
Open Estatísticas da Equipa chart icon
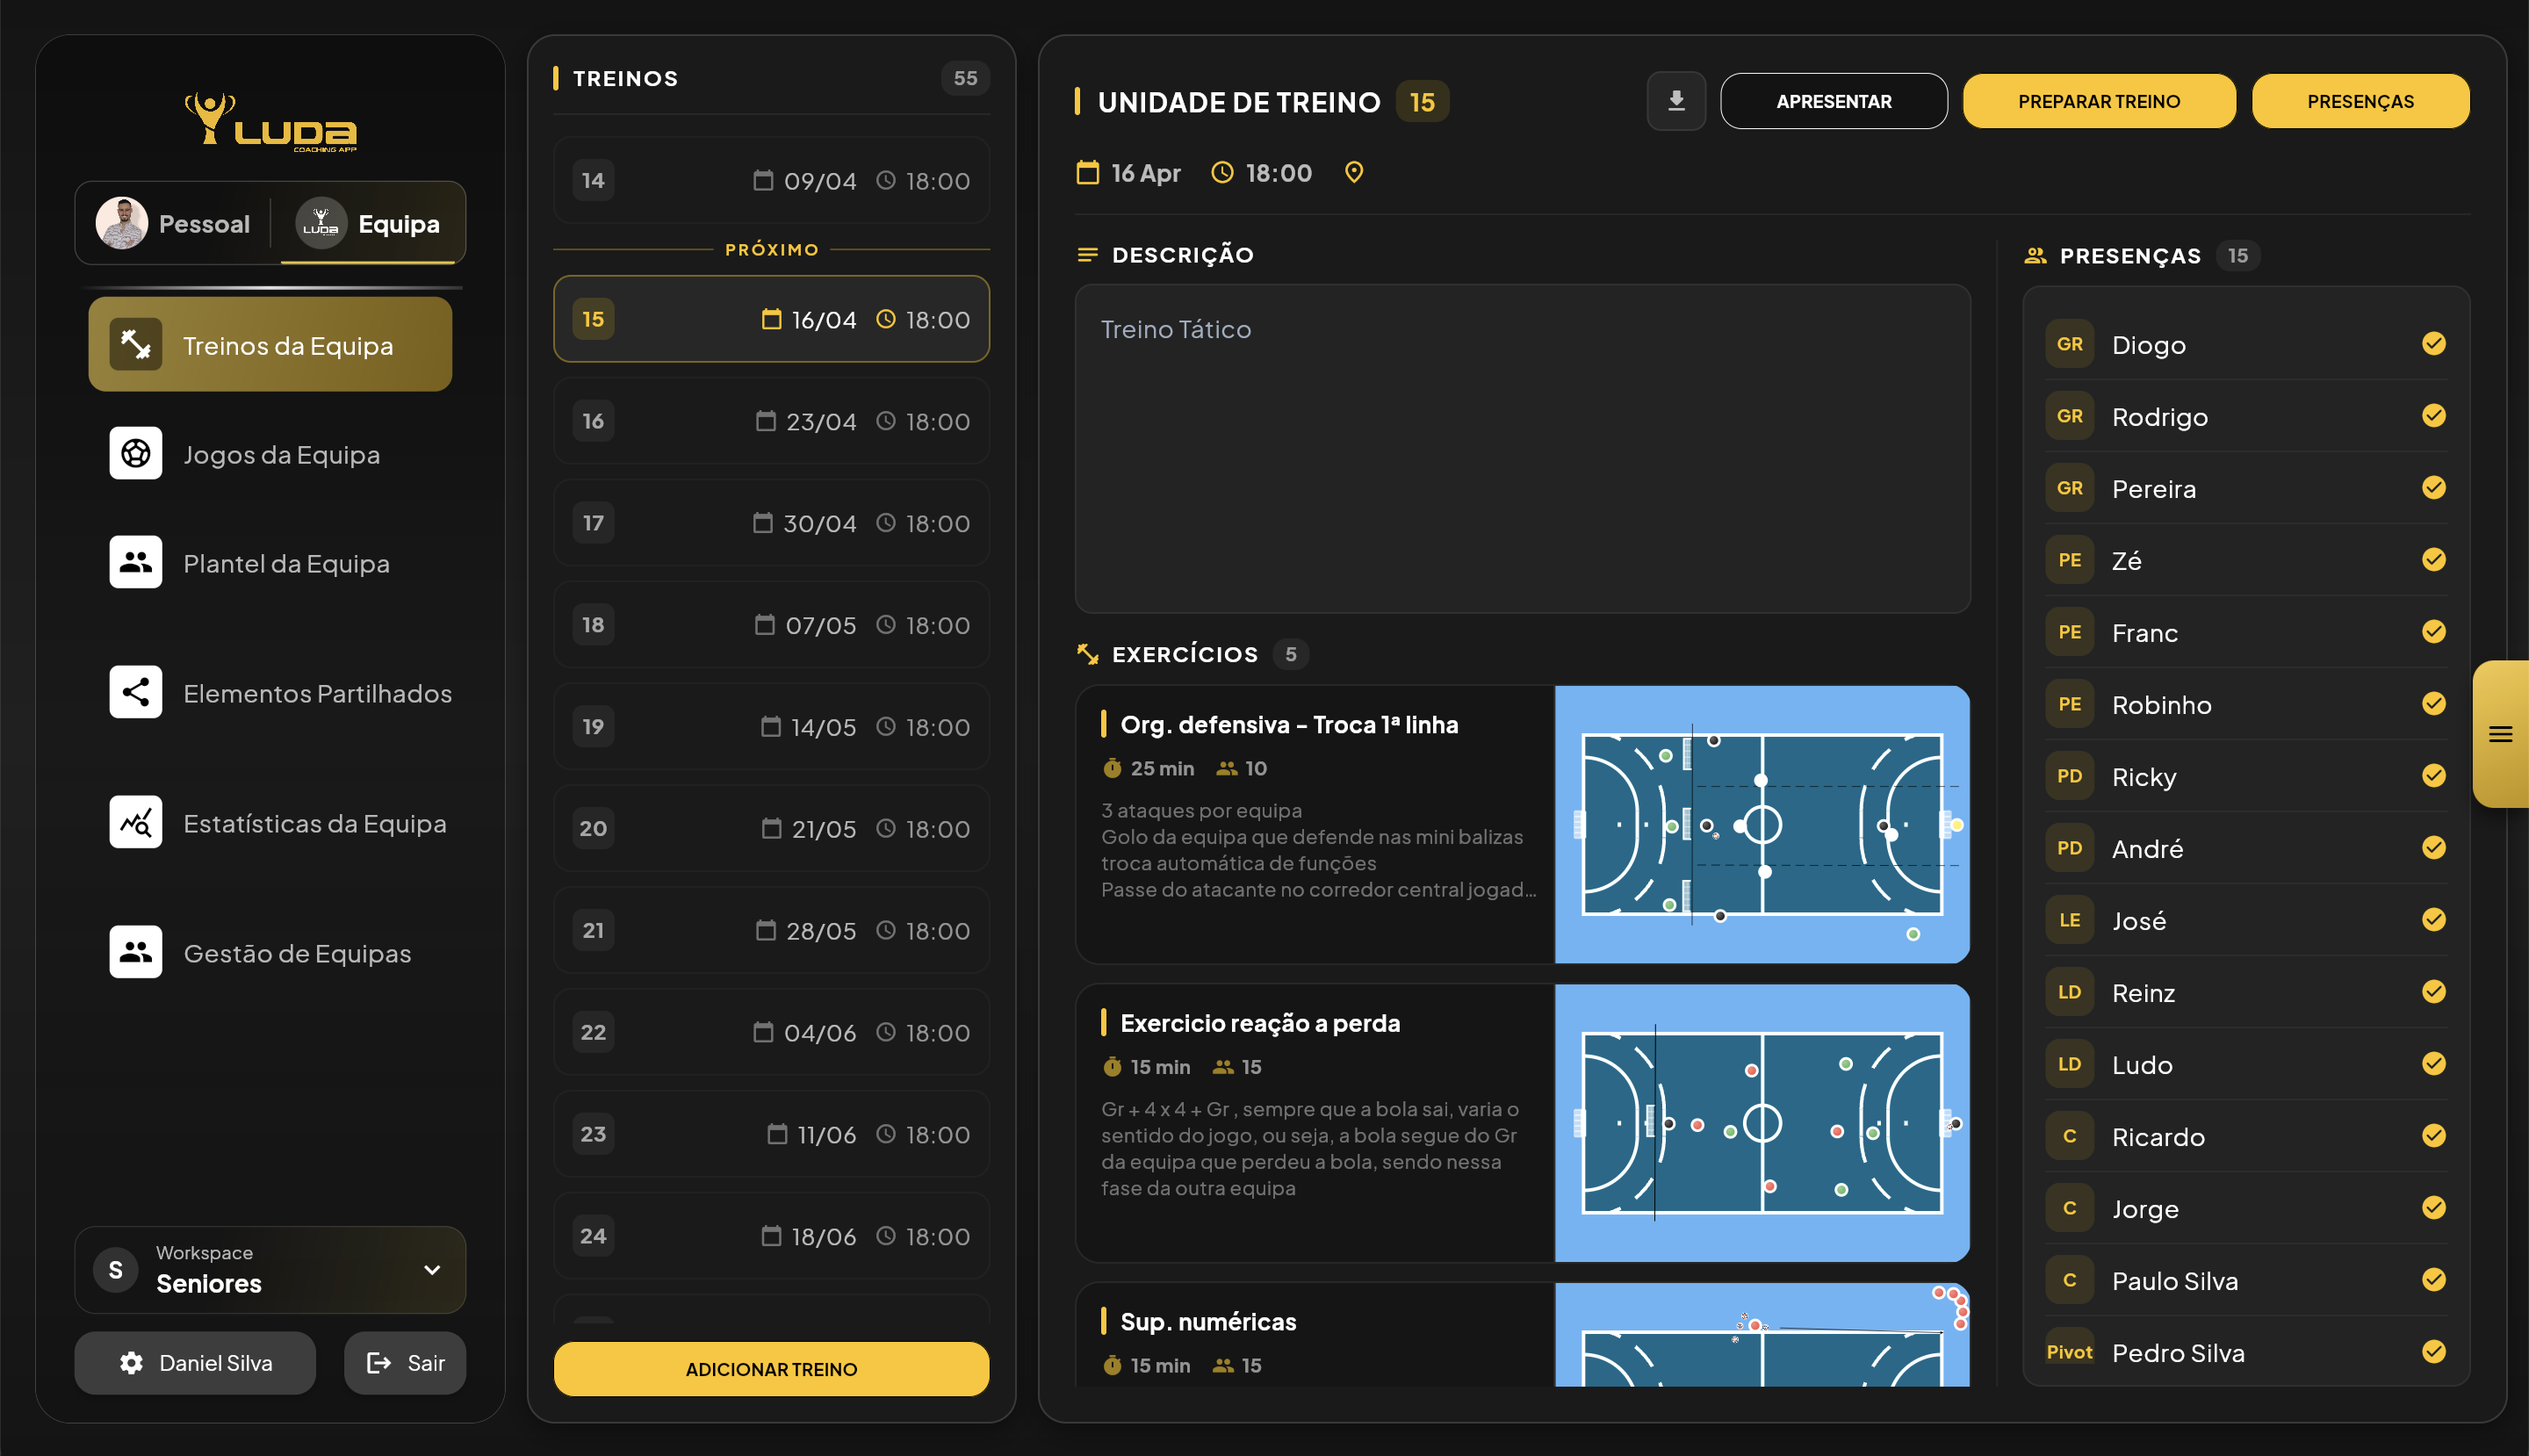pos(135,822)
